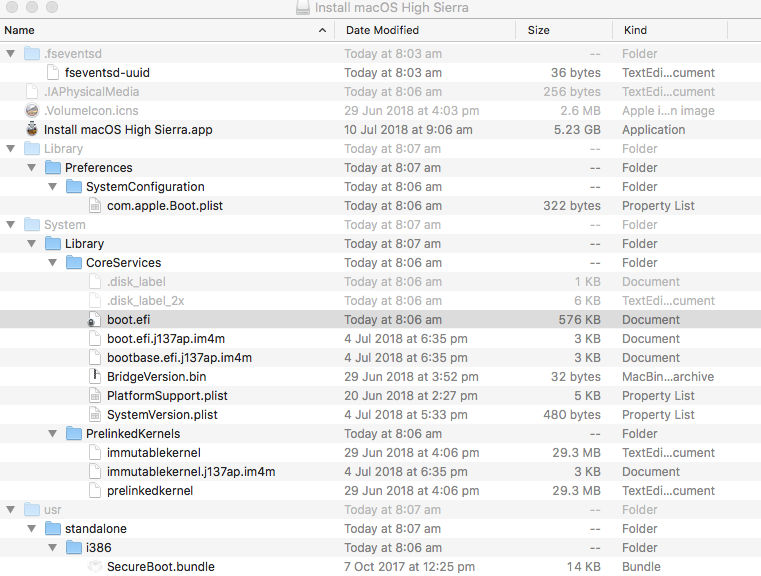Select the com.apple.Boot.plist file icon

pyautogui.click(x=95, y=206)
